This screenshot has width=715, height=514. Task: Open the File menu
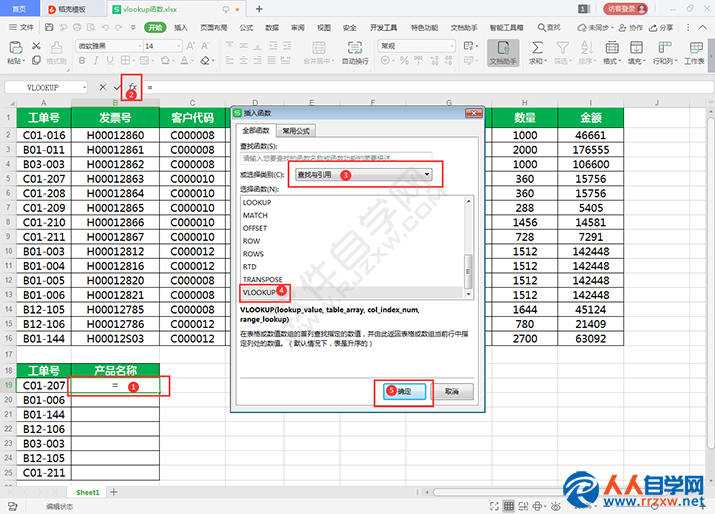pyautogui.click(x=21, y=27)
